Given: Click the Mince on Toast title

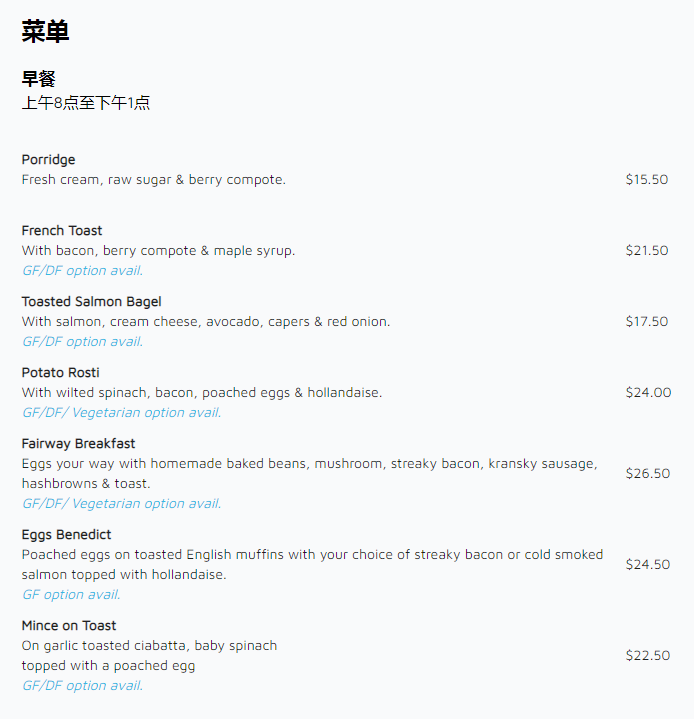Looking at the screenshot, I should click(x=69, y=626).
